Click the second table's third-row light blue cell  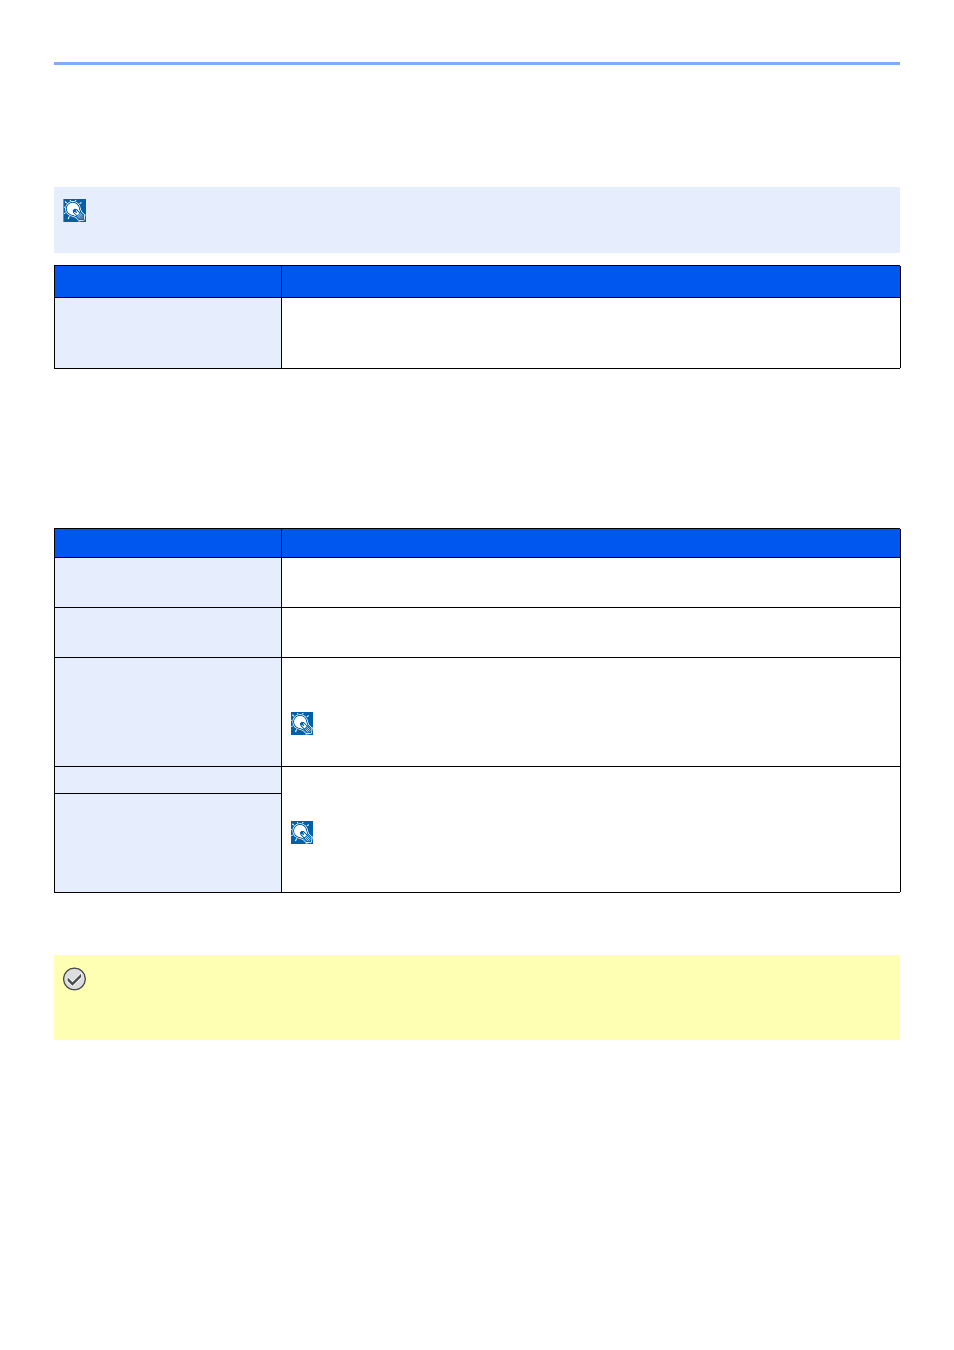click(168, 712)
